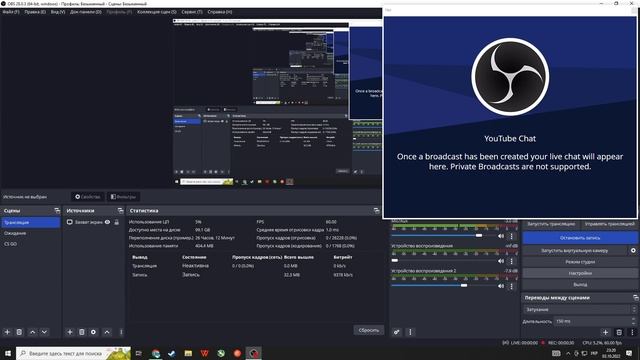640x360 pixels.
Task: Undock the Scene Transitions panel
Action: coord(635,298)
